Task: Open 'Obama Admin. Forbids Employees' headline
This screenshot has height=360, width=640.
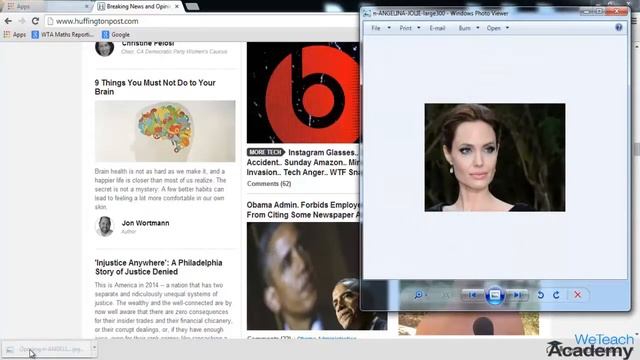Action: tap(303, 210)
